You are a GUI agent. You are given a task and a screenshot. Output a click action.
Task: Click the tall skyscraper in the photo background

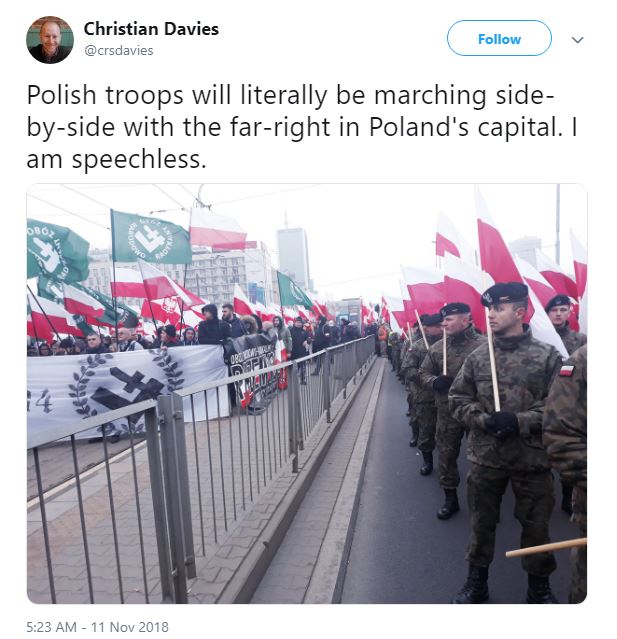[x=293, y=257]
